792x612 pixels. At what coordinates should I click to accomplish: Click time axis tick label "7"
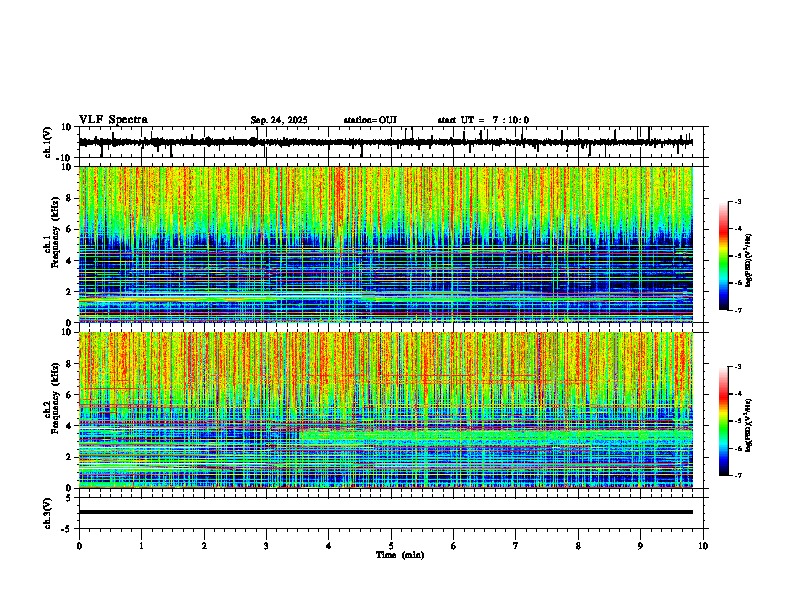pyautogui.click(x=516, y=546)
